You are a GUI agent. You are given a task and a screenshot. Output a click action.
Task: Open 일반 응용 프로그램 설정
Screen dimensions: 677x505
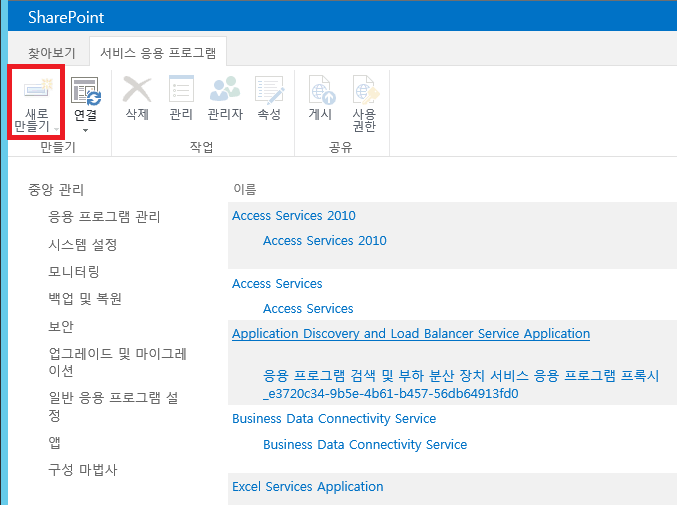click(113, 406)
